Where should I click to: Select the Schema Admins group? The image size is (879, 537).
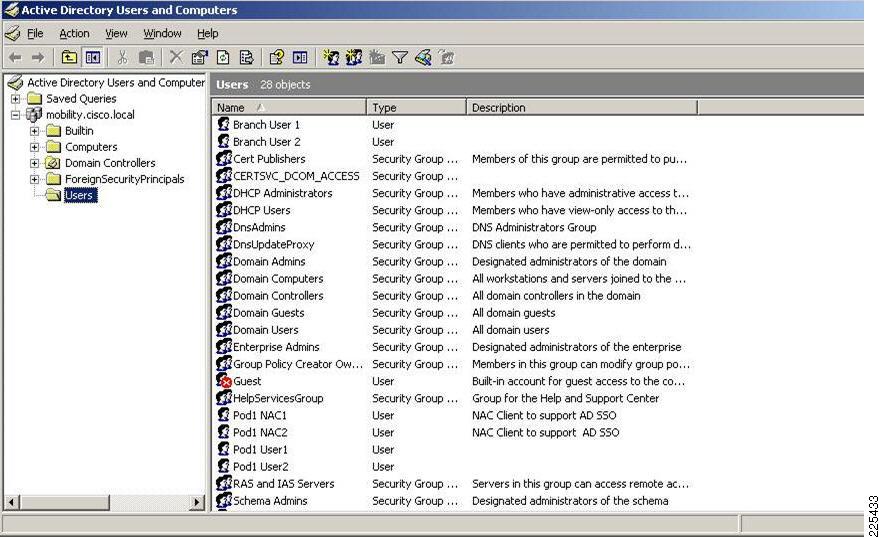pos(270,501)
